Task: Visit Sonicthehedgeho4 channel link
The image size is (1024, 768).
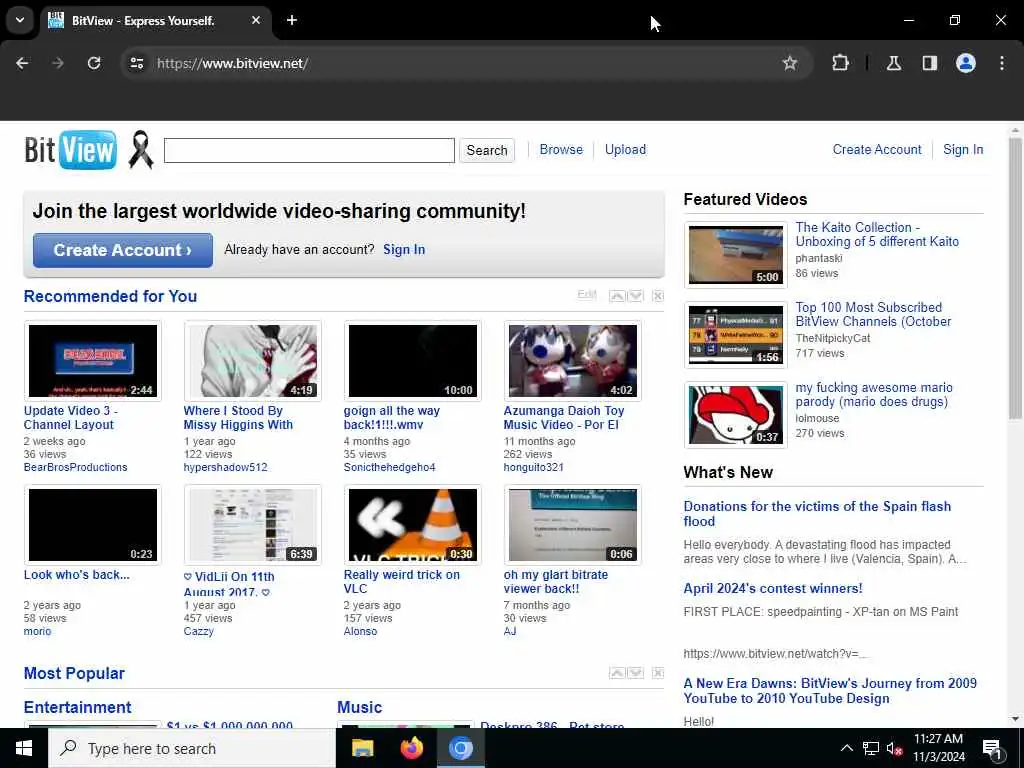Action: (x=389, y=467)
